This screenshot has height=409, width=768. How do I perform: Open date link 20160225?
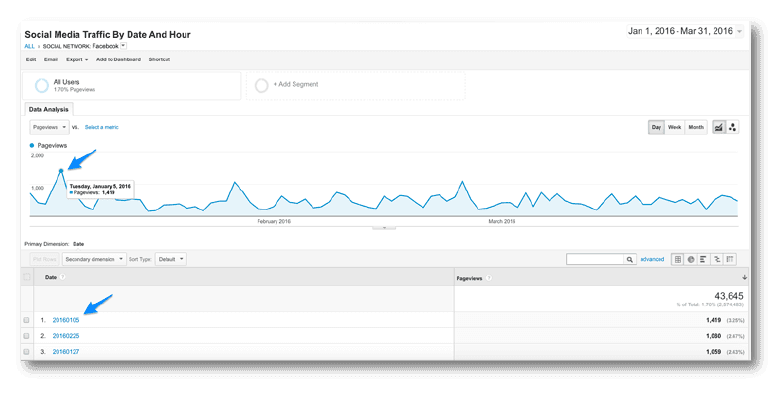coord(66,336)
